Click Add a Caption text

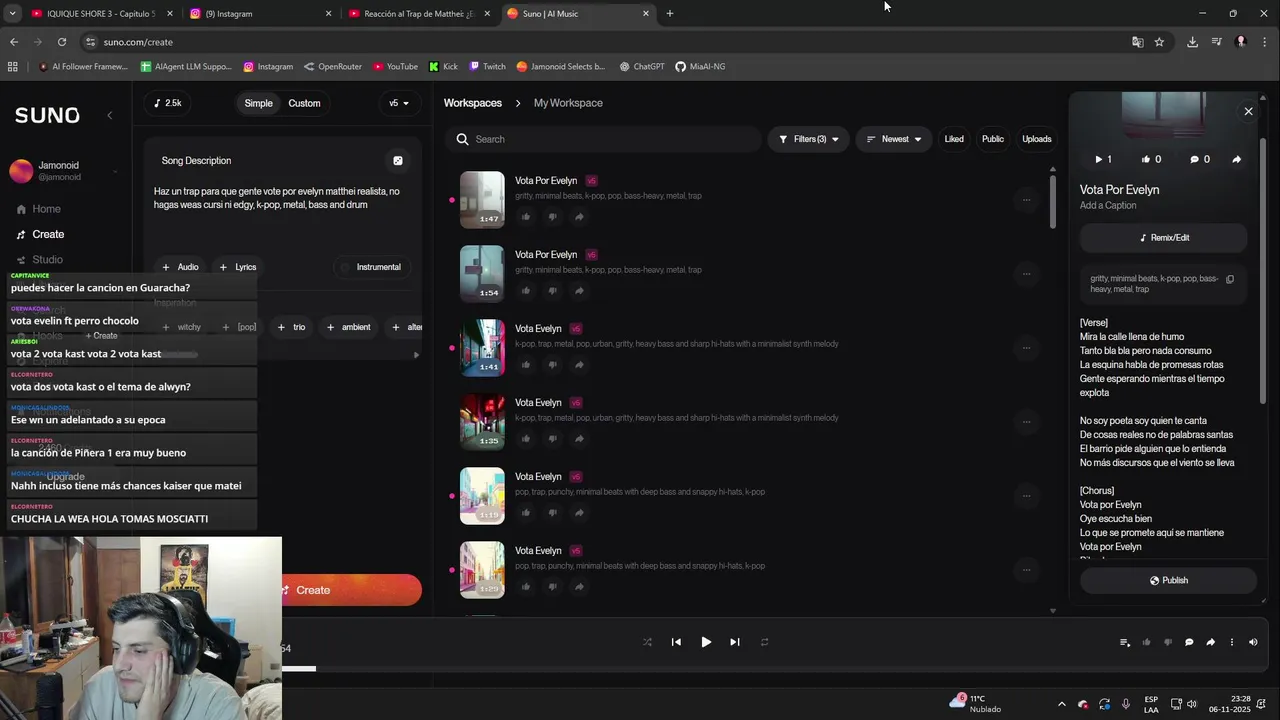point(1108,206)
